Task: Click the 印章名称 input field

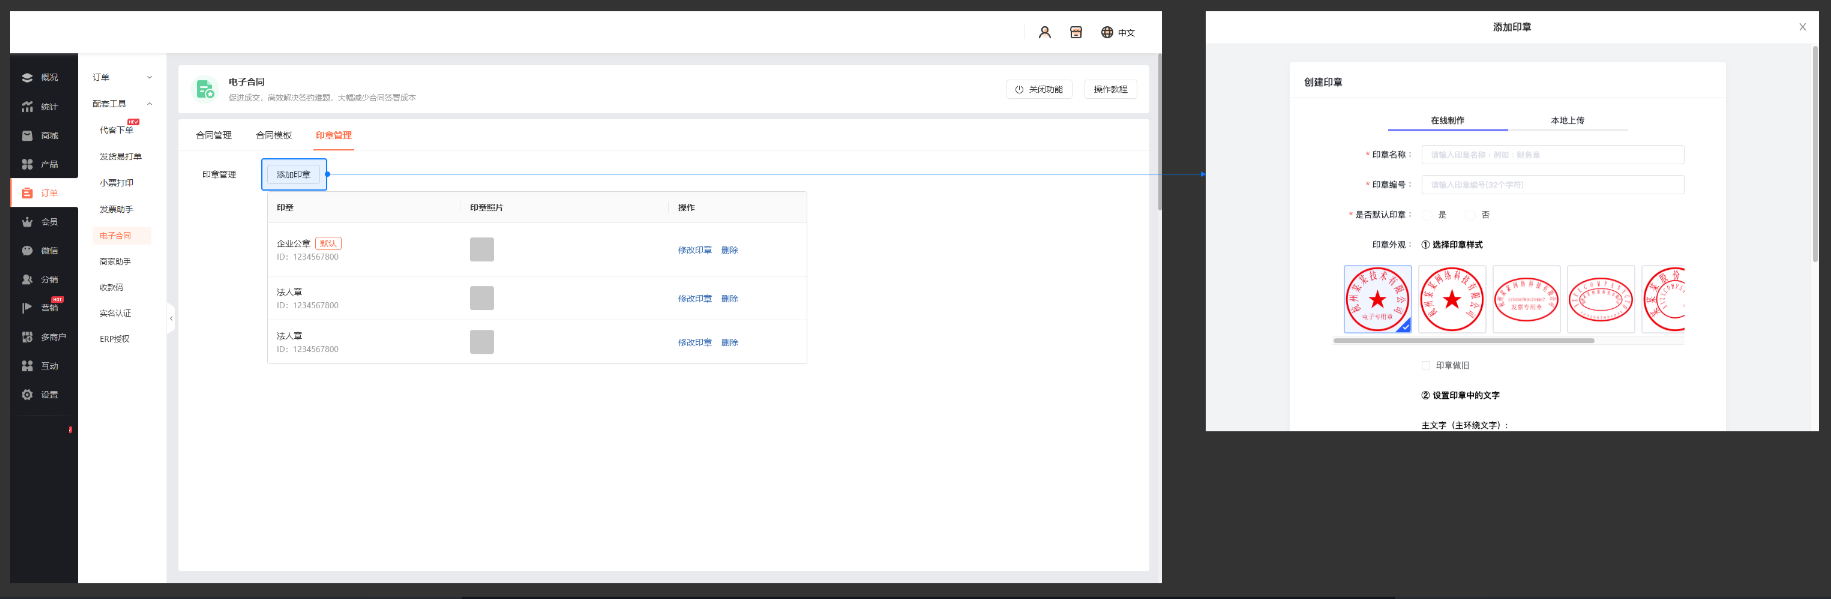Action: tap(1553, 155)
